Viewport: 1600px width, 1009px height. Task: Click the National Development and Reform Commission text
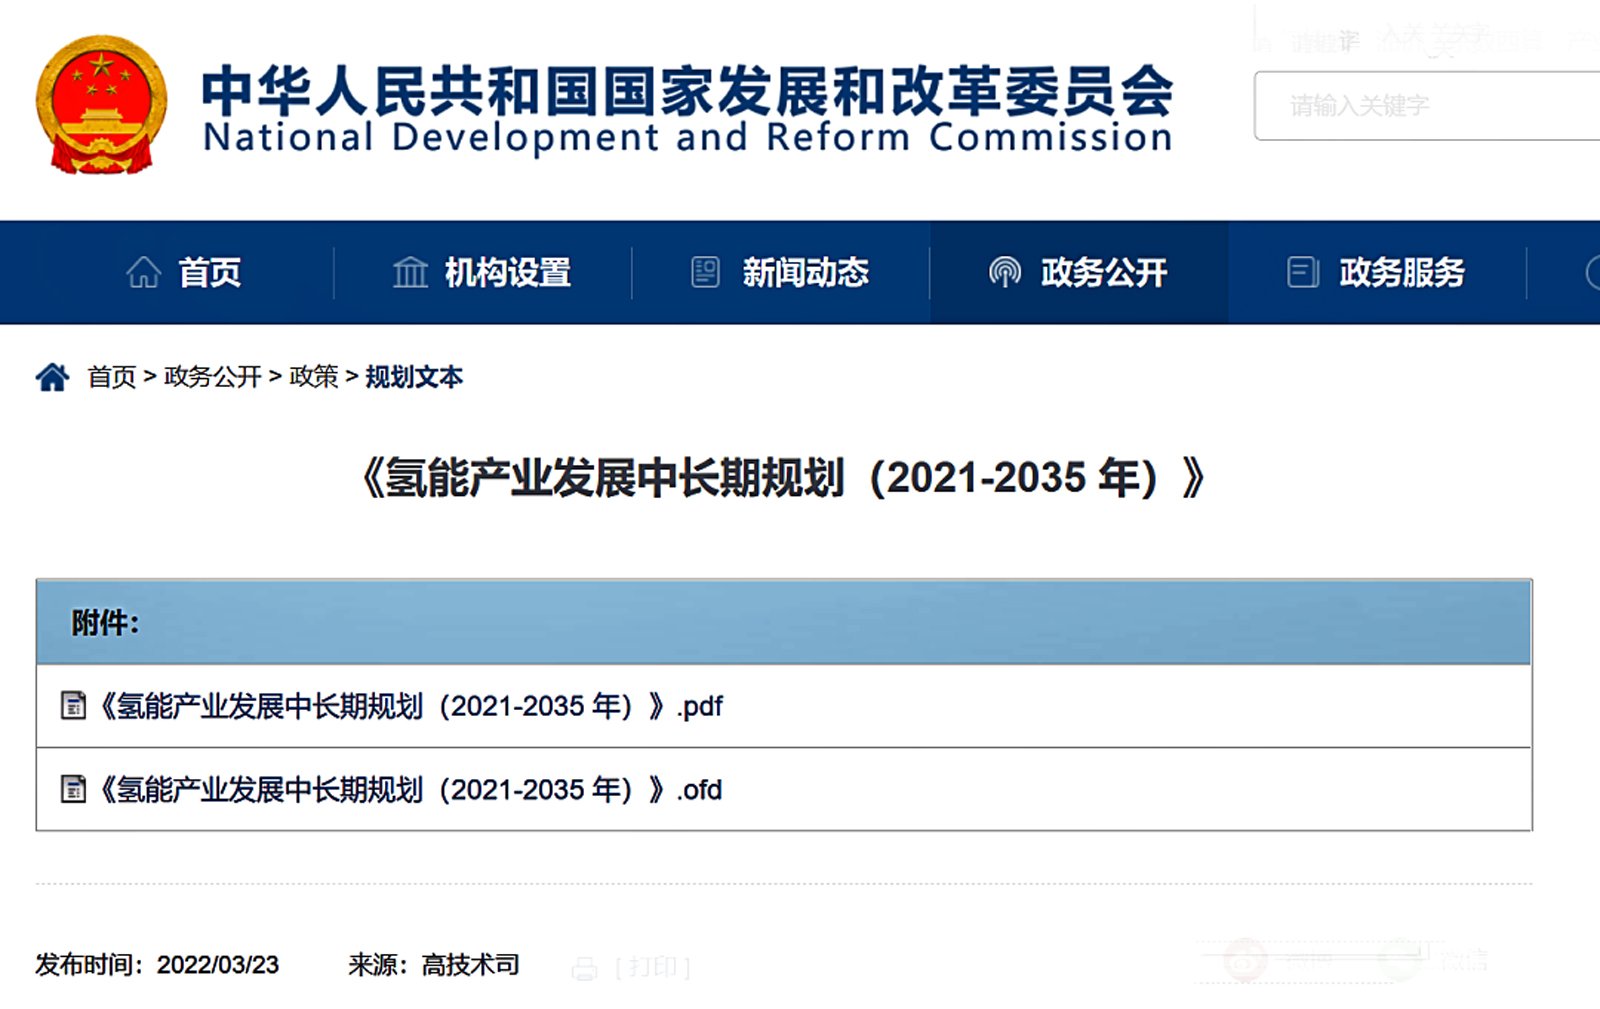click(x=687, y=137)
